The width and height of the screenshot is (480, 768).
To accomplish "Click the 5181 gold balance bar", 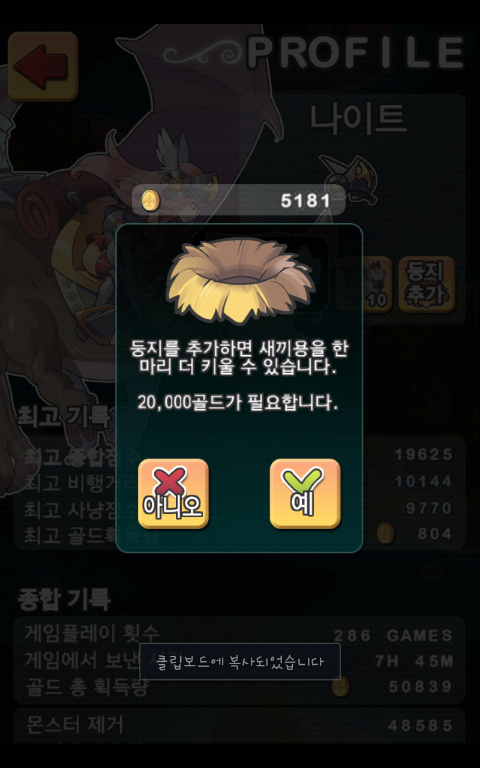I will (x=238, y=200).
